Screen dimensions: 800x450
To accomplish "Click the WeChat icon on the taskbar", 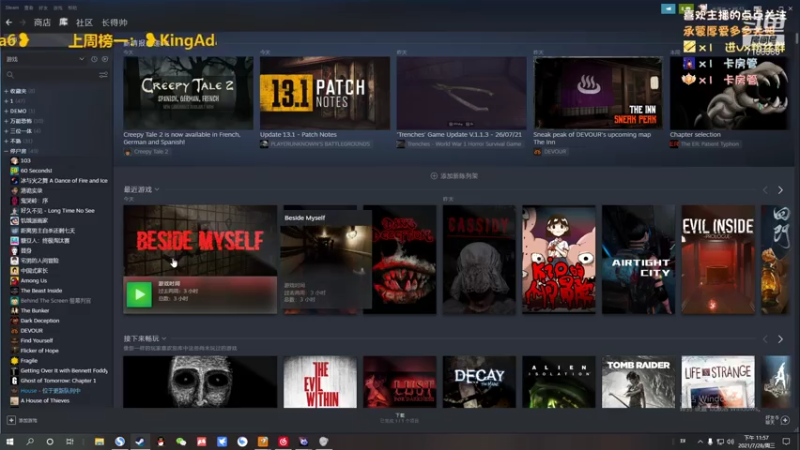I will pos(181,441).
